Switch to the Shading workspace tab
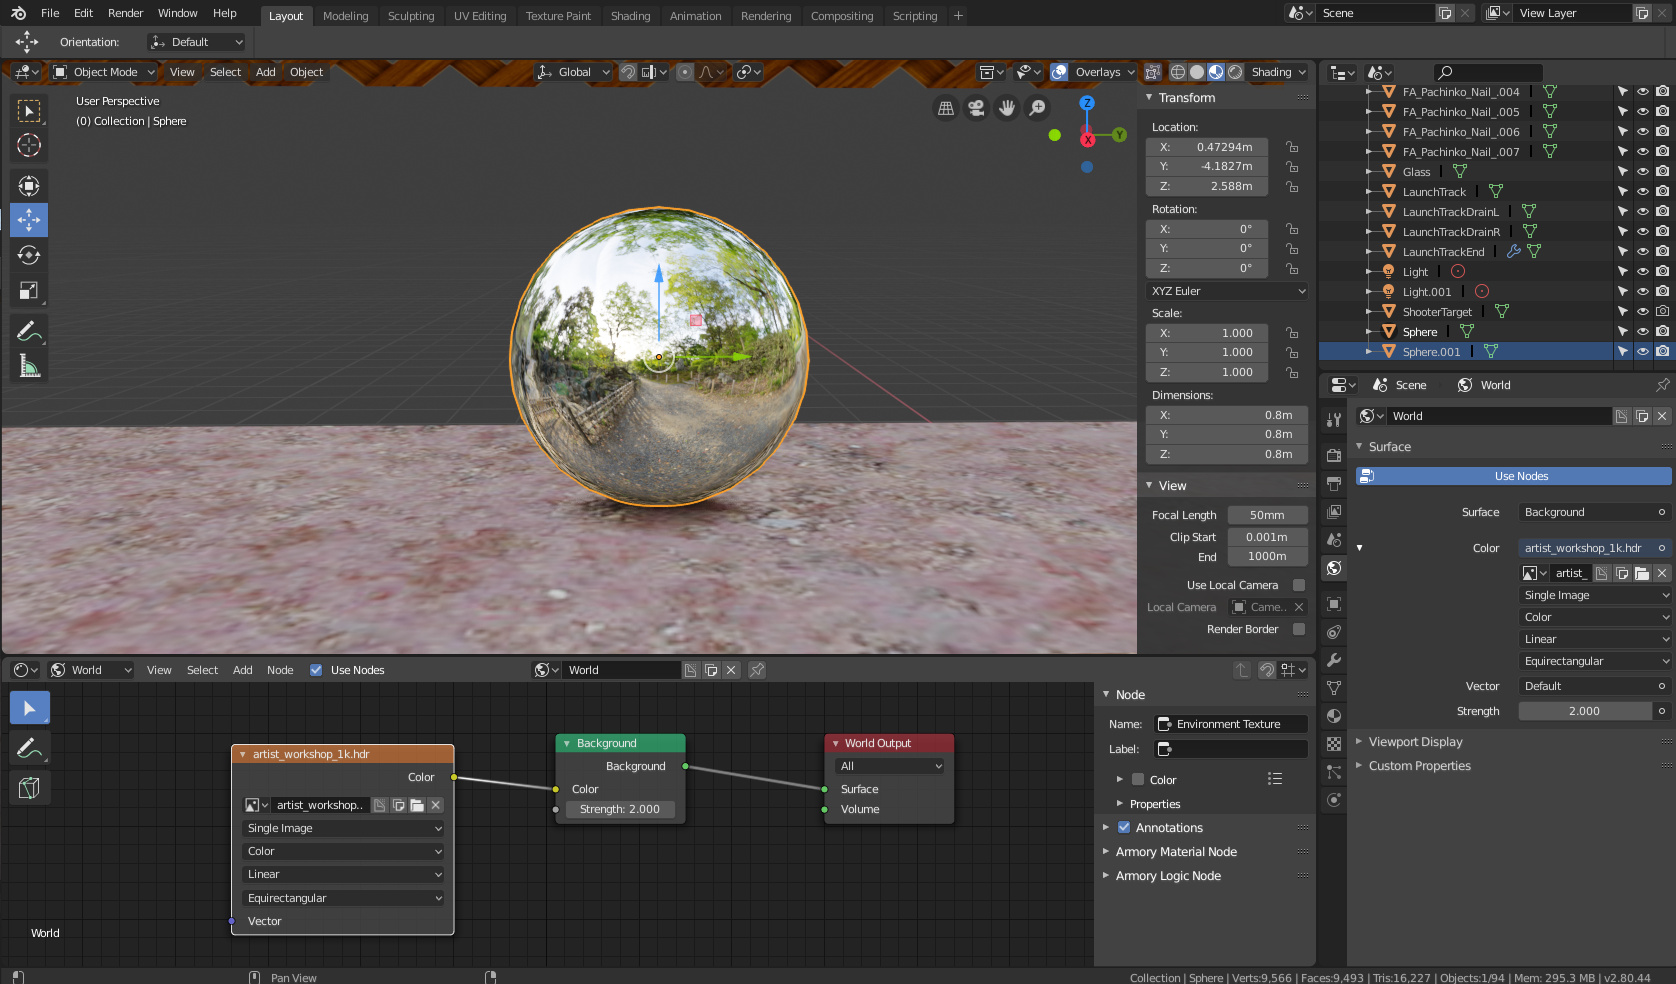This screenshot has height=984, width=1676. 630,15
